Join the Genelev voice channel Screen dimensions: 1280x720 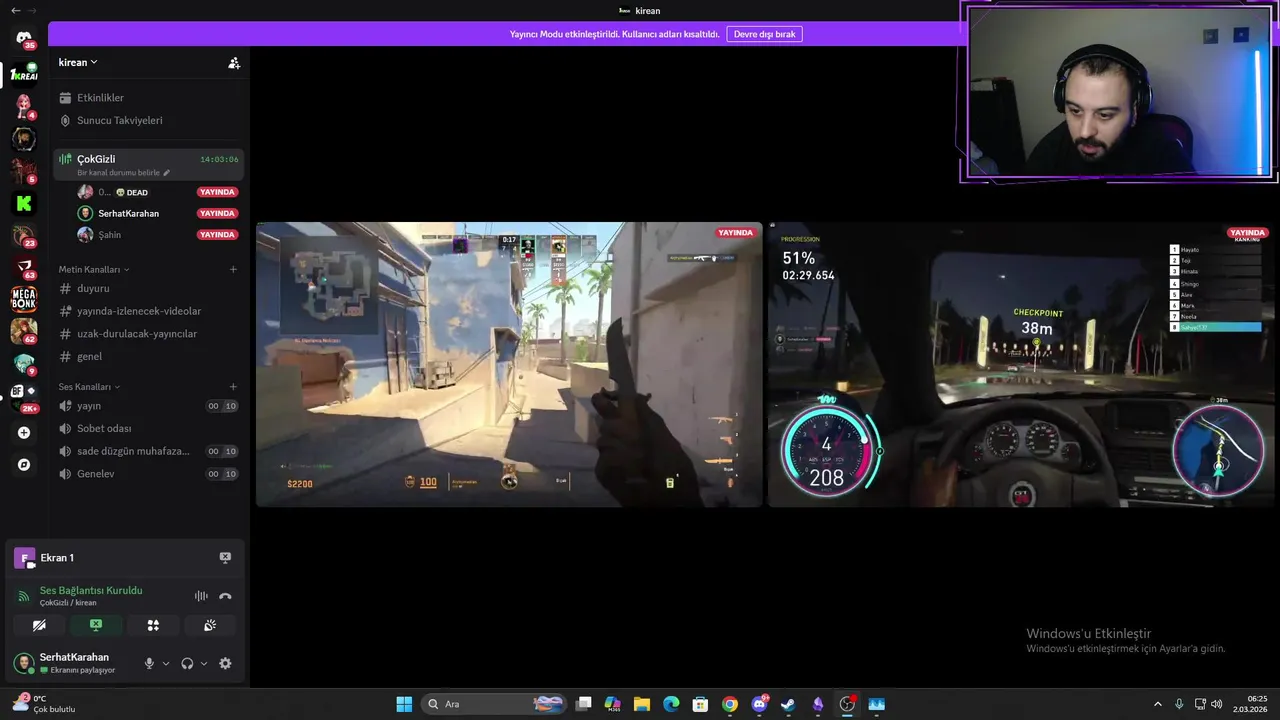[x=148, y=474]
